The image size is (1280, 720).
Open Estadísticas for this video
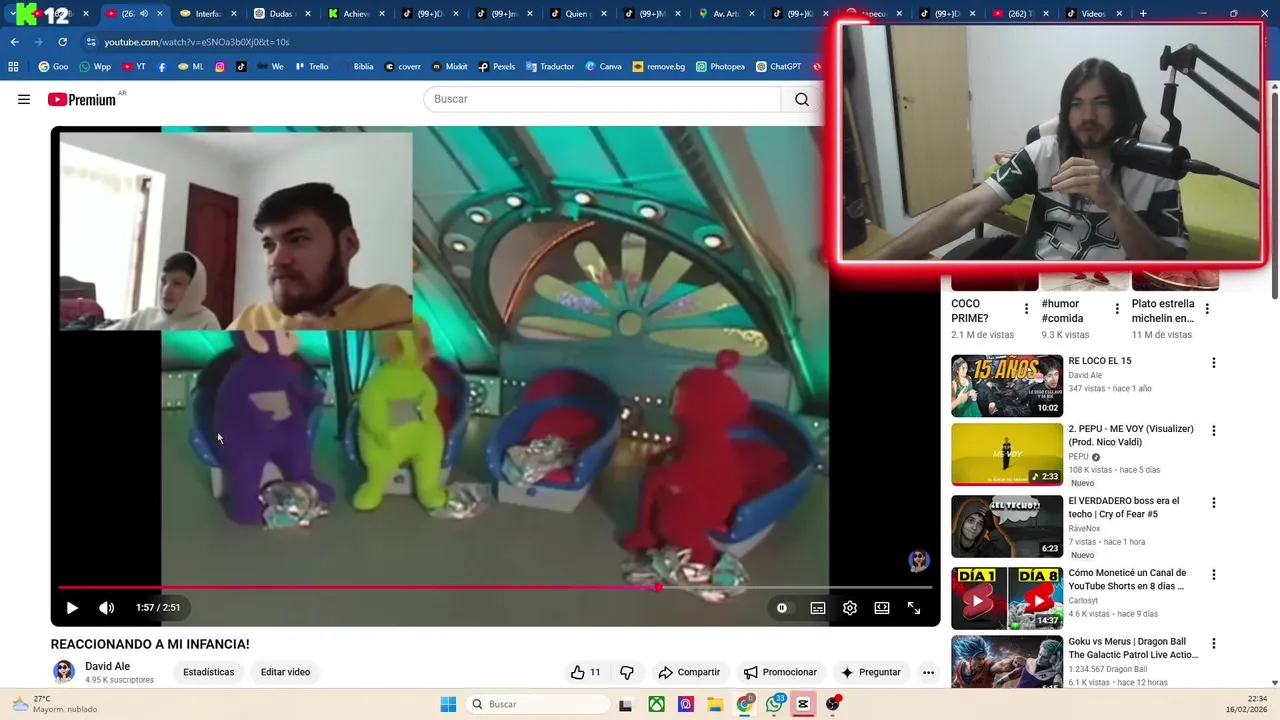208,672
